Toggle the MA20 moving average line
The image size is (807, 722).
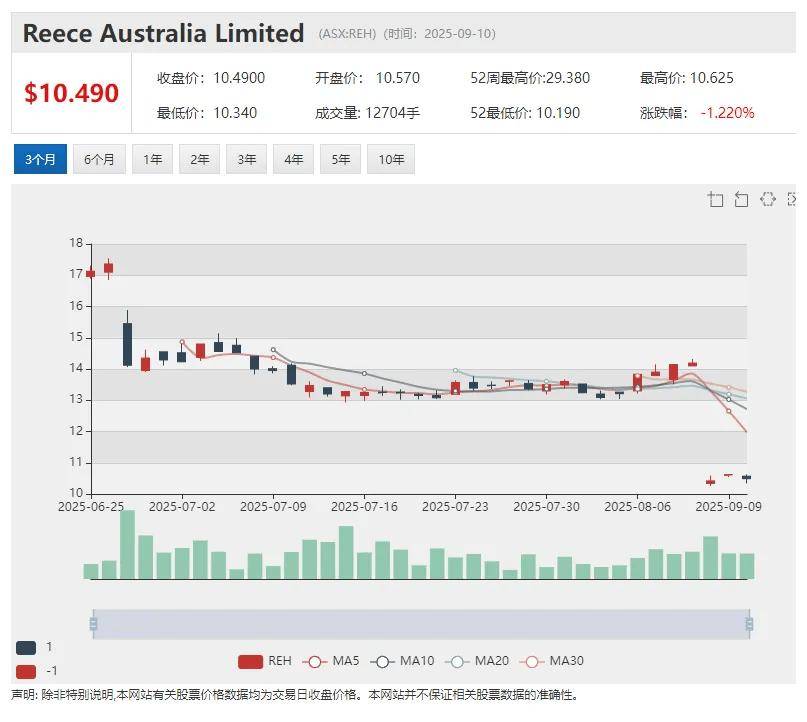pyautogui.click(x=456, y=661)
